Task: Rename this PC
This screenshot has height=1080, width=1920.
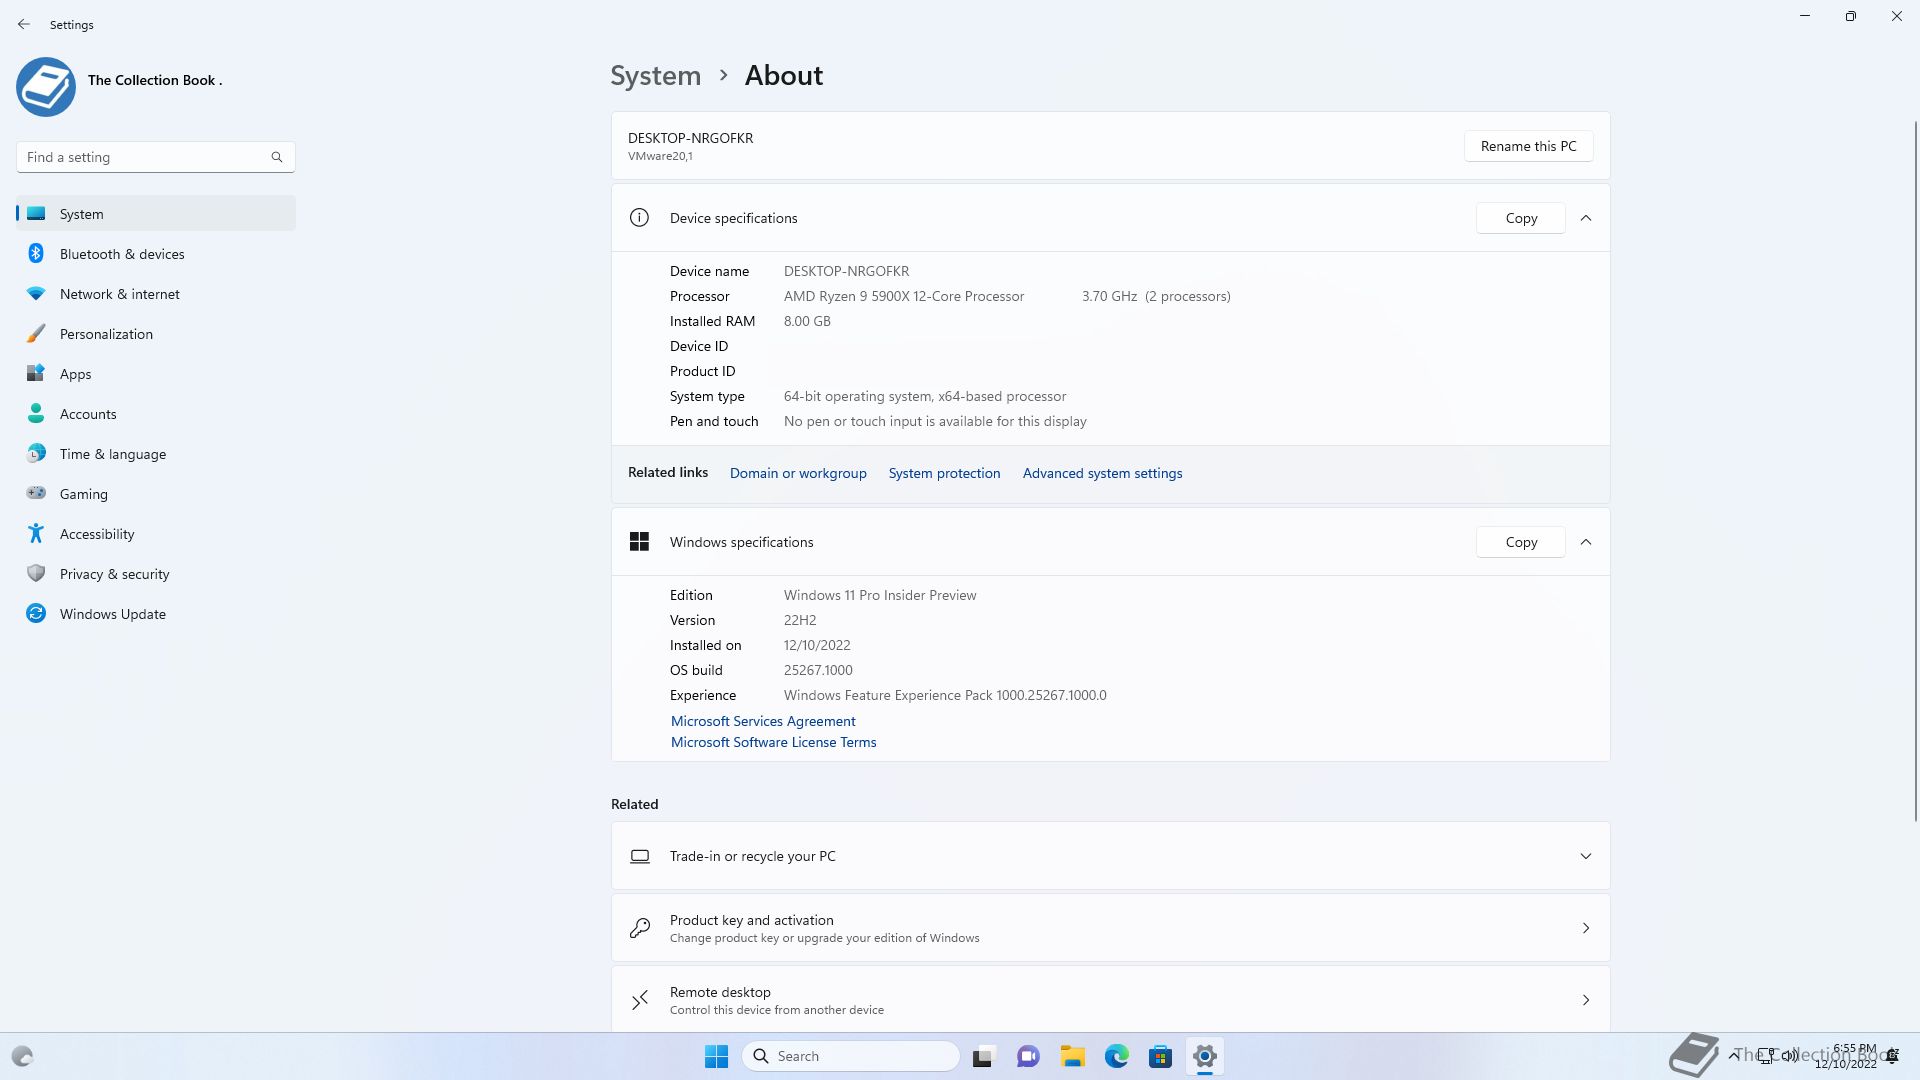Action: 1528,146
